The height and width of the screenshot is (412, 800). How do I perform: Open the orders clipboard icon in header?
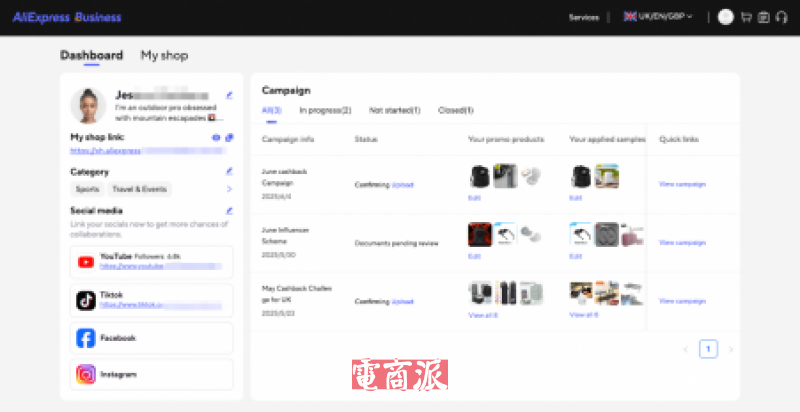point(763,17)
